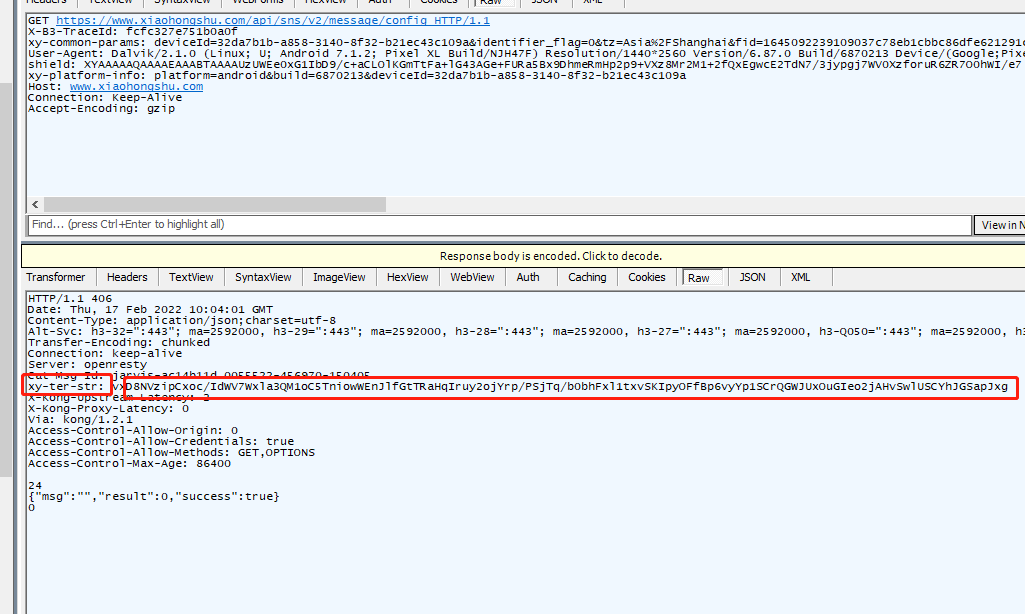The image size is (1025, 614).
Task: Click the Alt-Svc header line
Action: coord(526,332)
